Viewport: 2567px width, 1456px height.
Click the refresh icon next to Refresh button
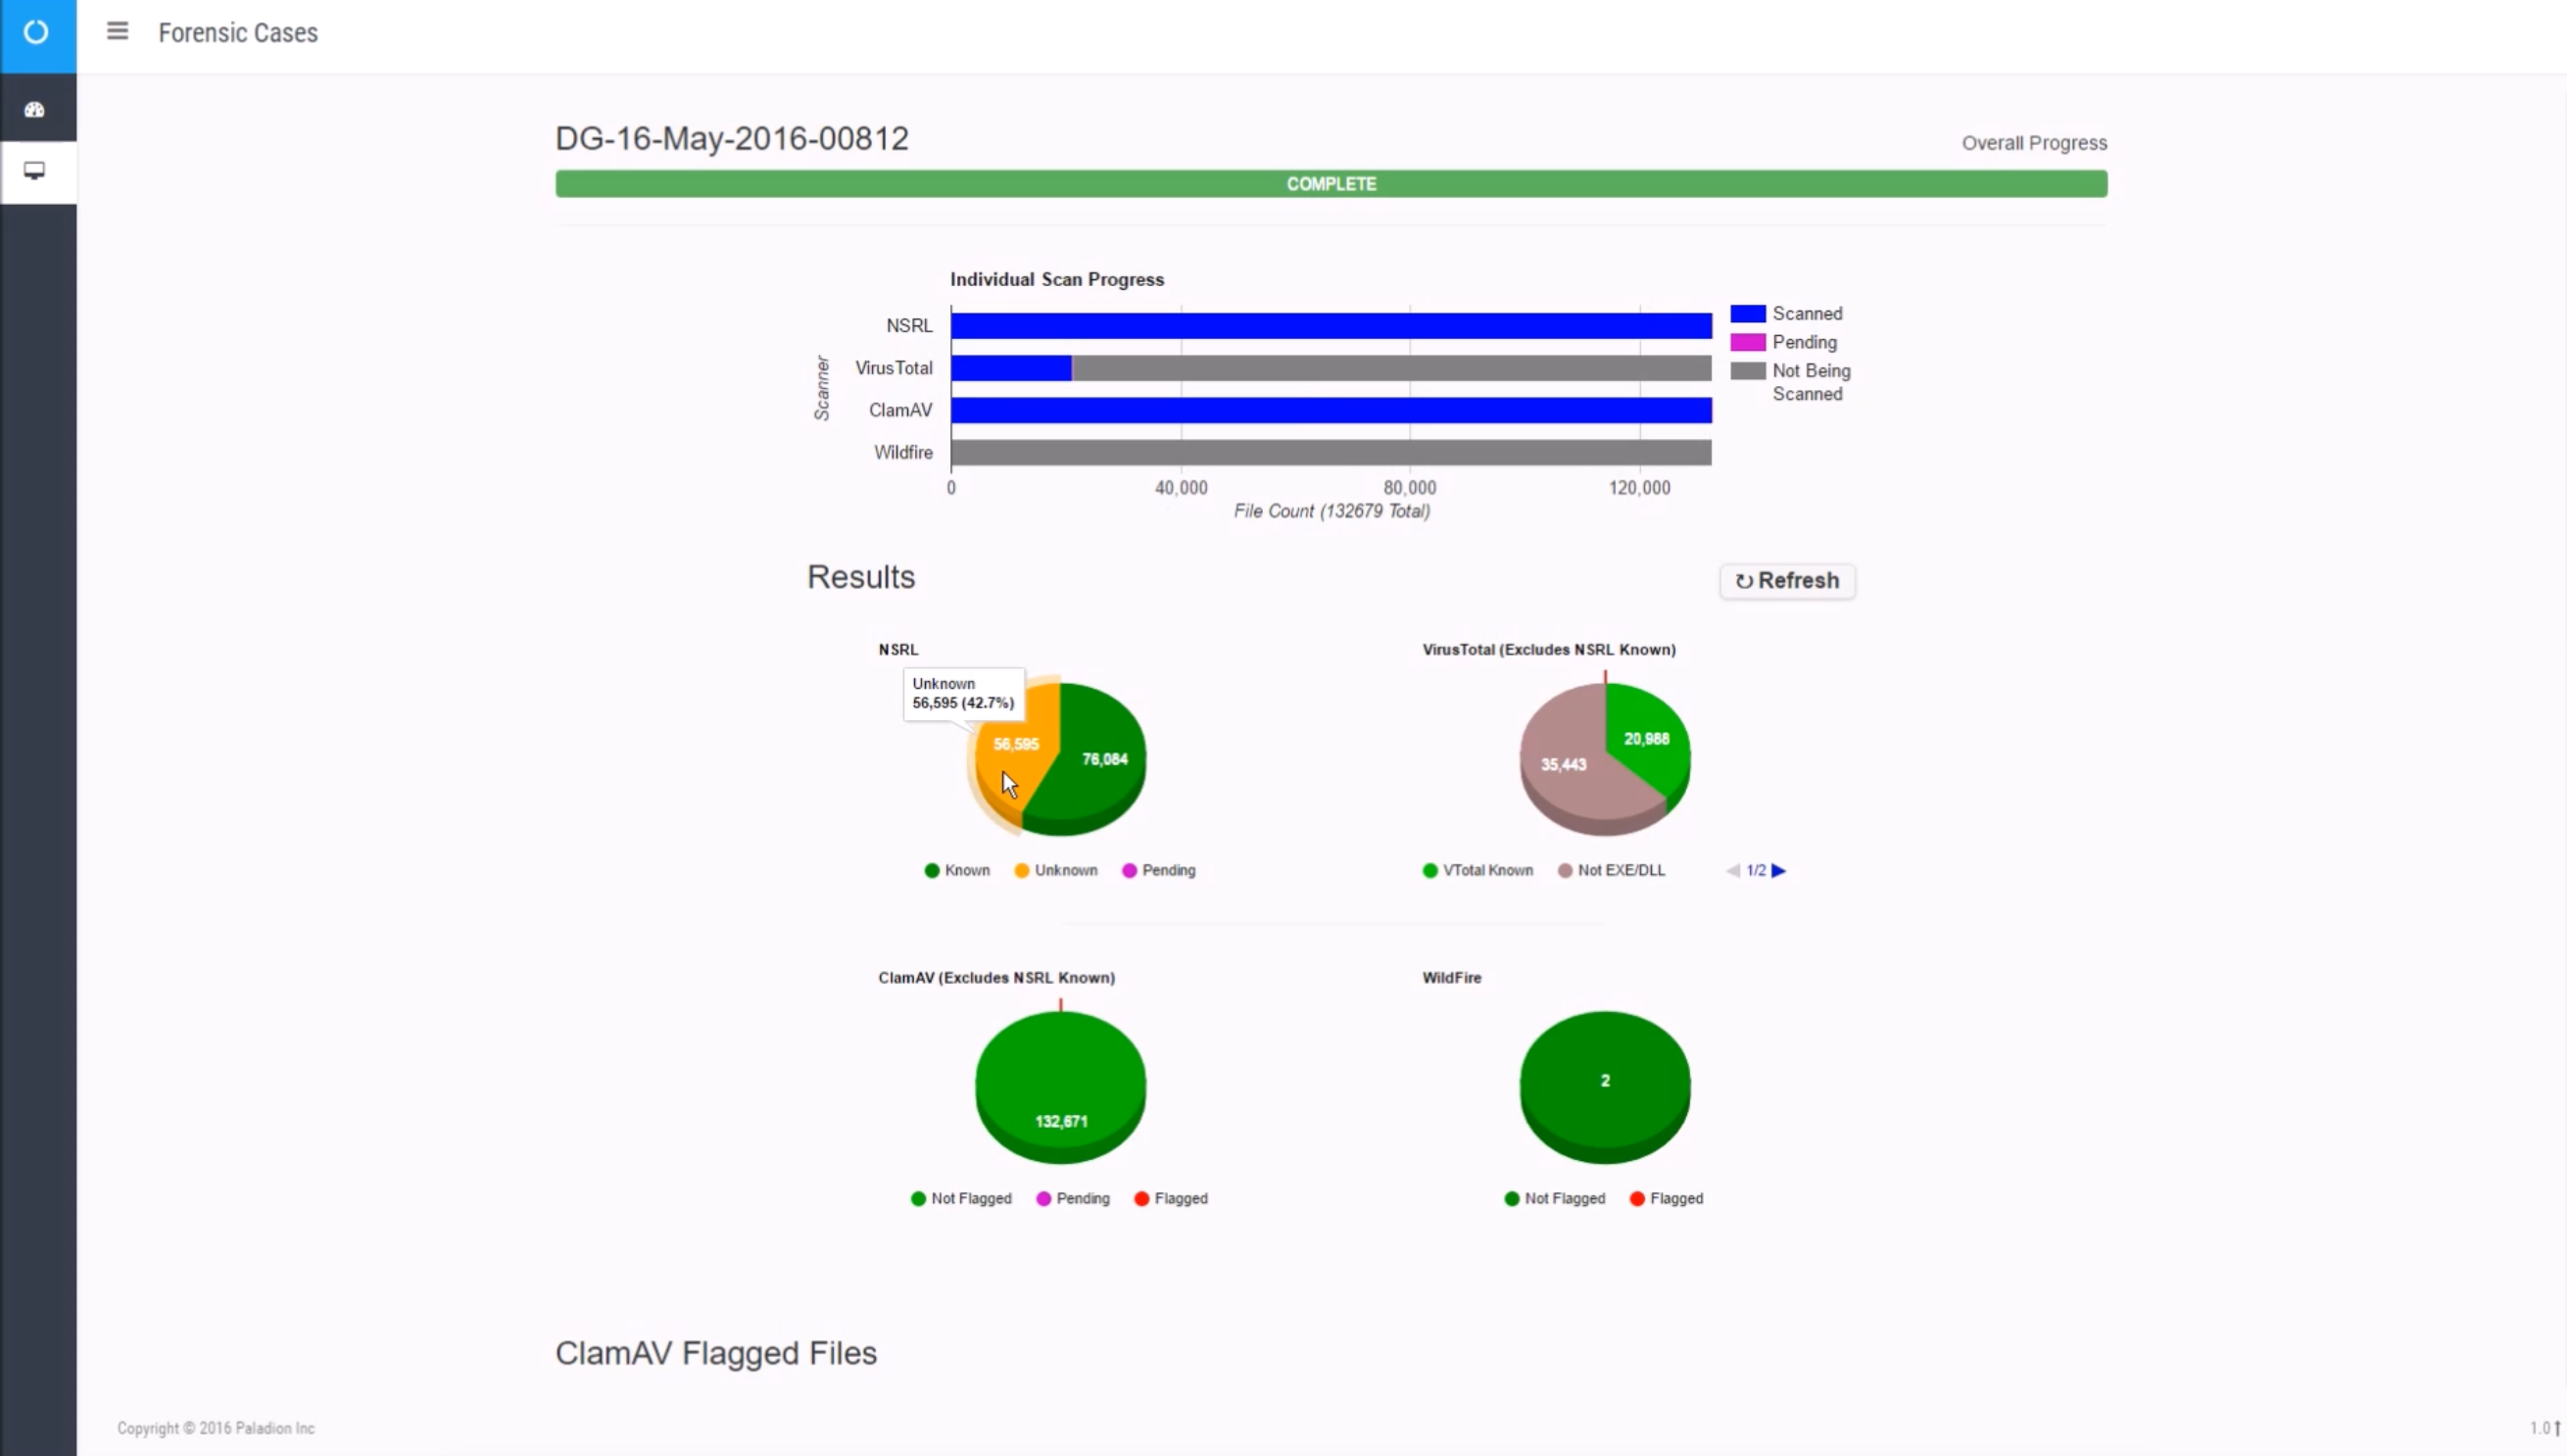1744,580
